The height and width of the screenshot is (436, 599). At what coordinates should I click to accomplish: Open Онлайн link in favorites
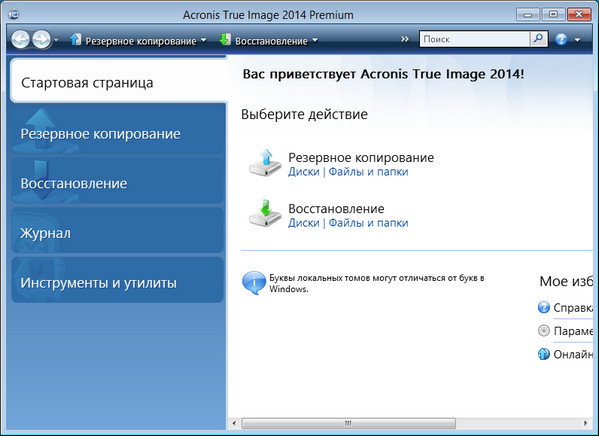(573, 355)
